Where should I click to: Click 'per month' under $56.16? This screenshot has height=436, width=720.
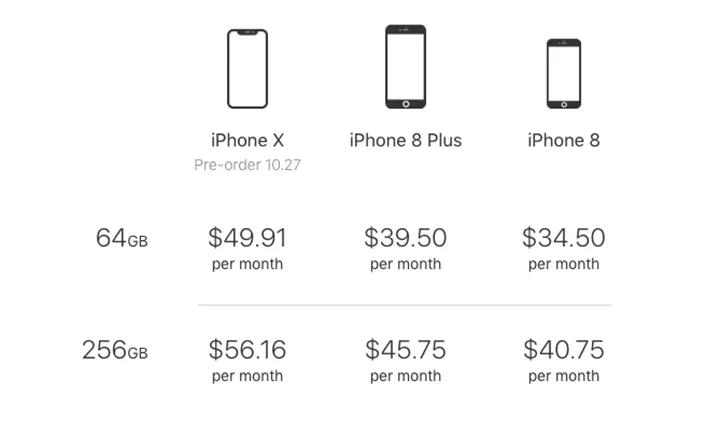tap(247, 377)
